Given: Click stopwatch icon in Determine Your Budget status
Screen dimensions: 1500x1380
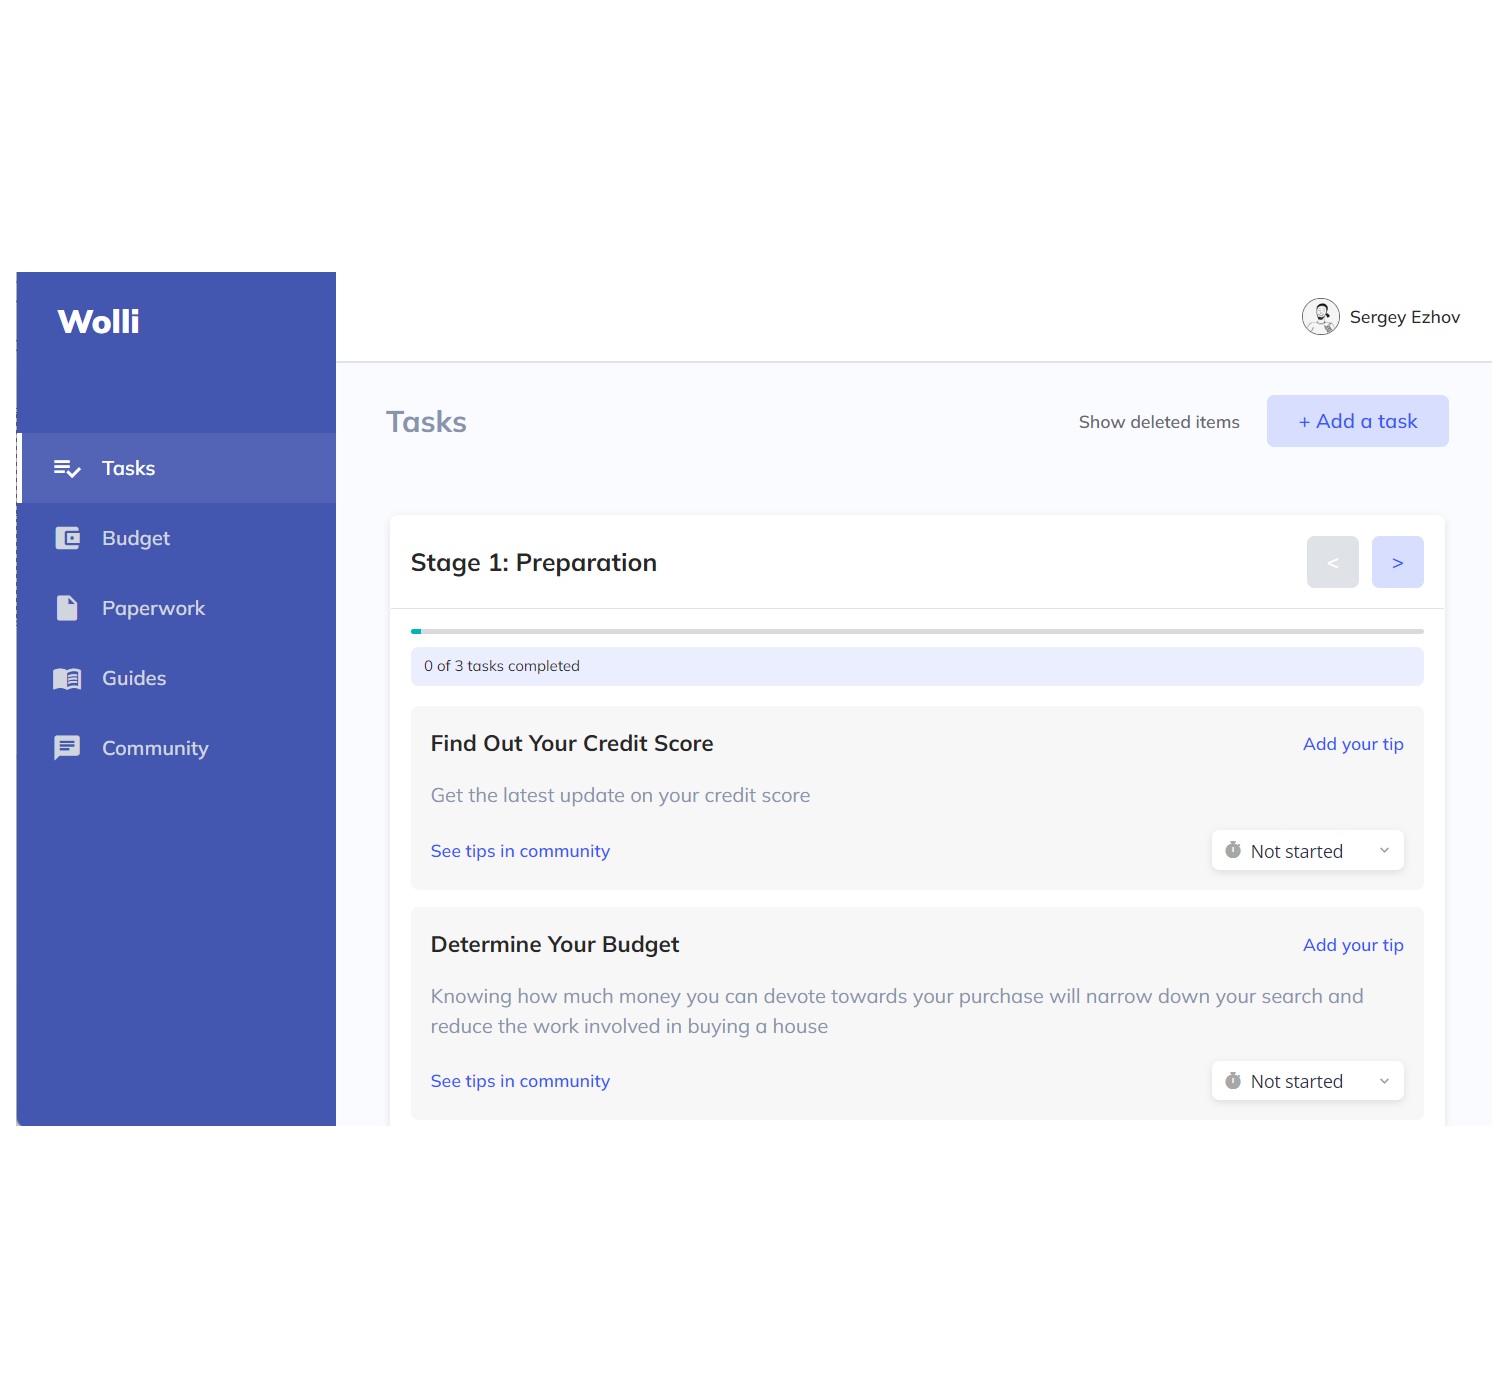Looking at the screenshot, I should coord(1233,1080).
